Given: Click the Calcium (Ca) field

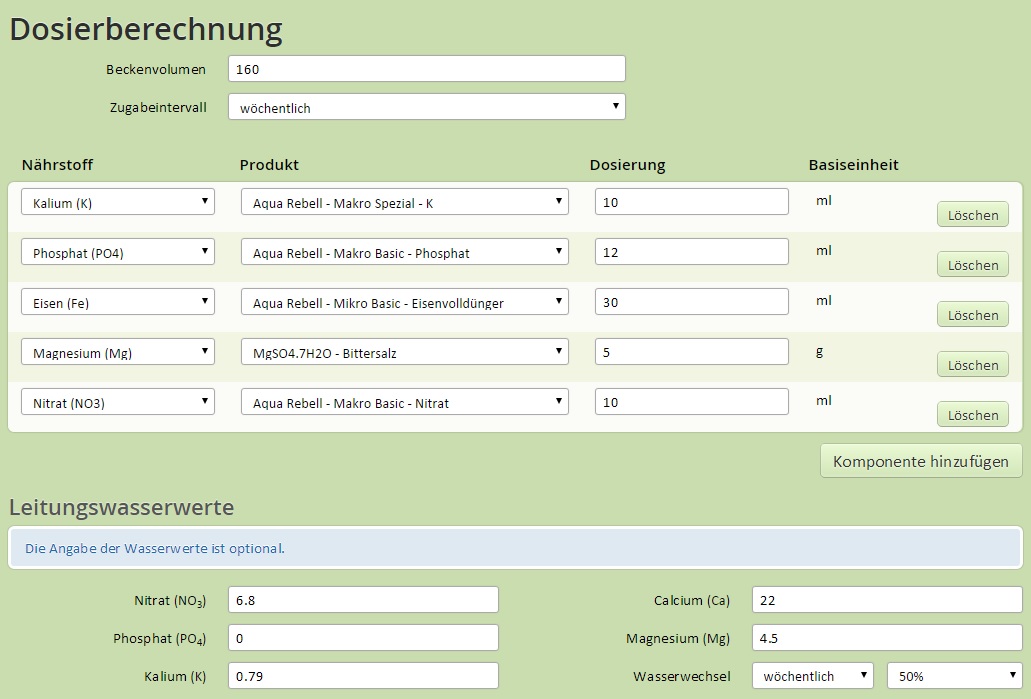Looking at the screenshot, I should 887,600.
